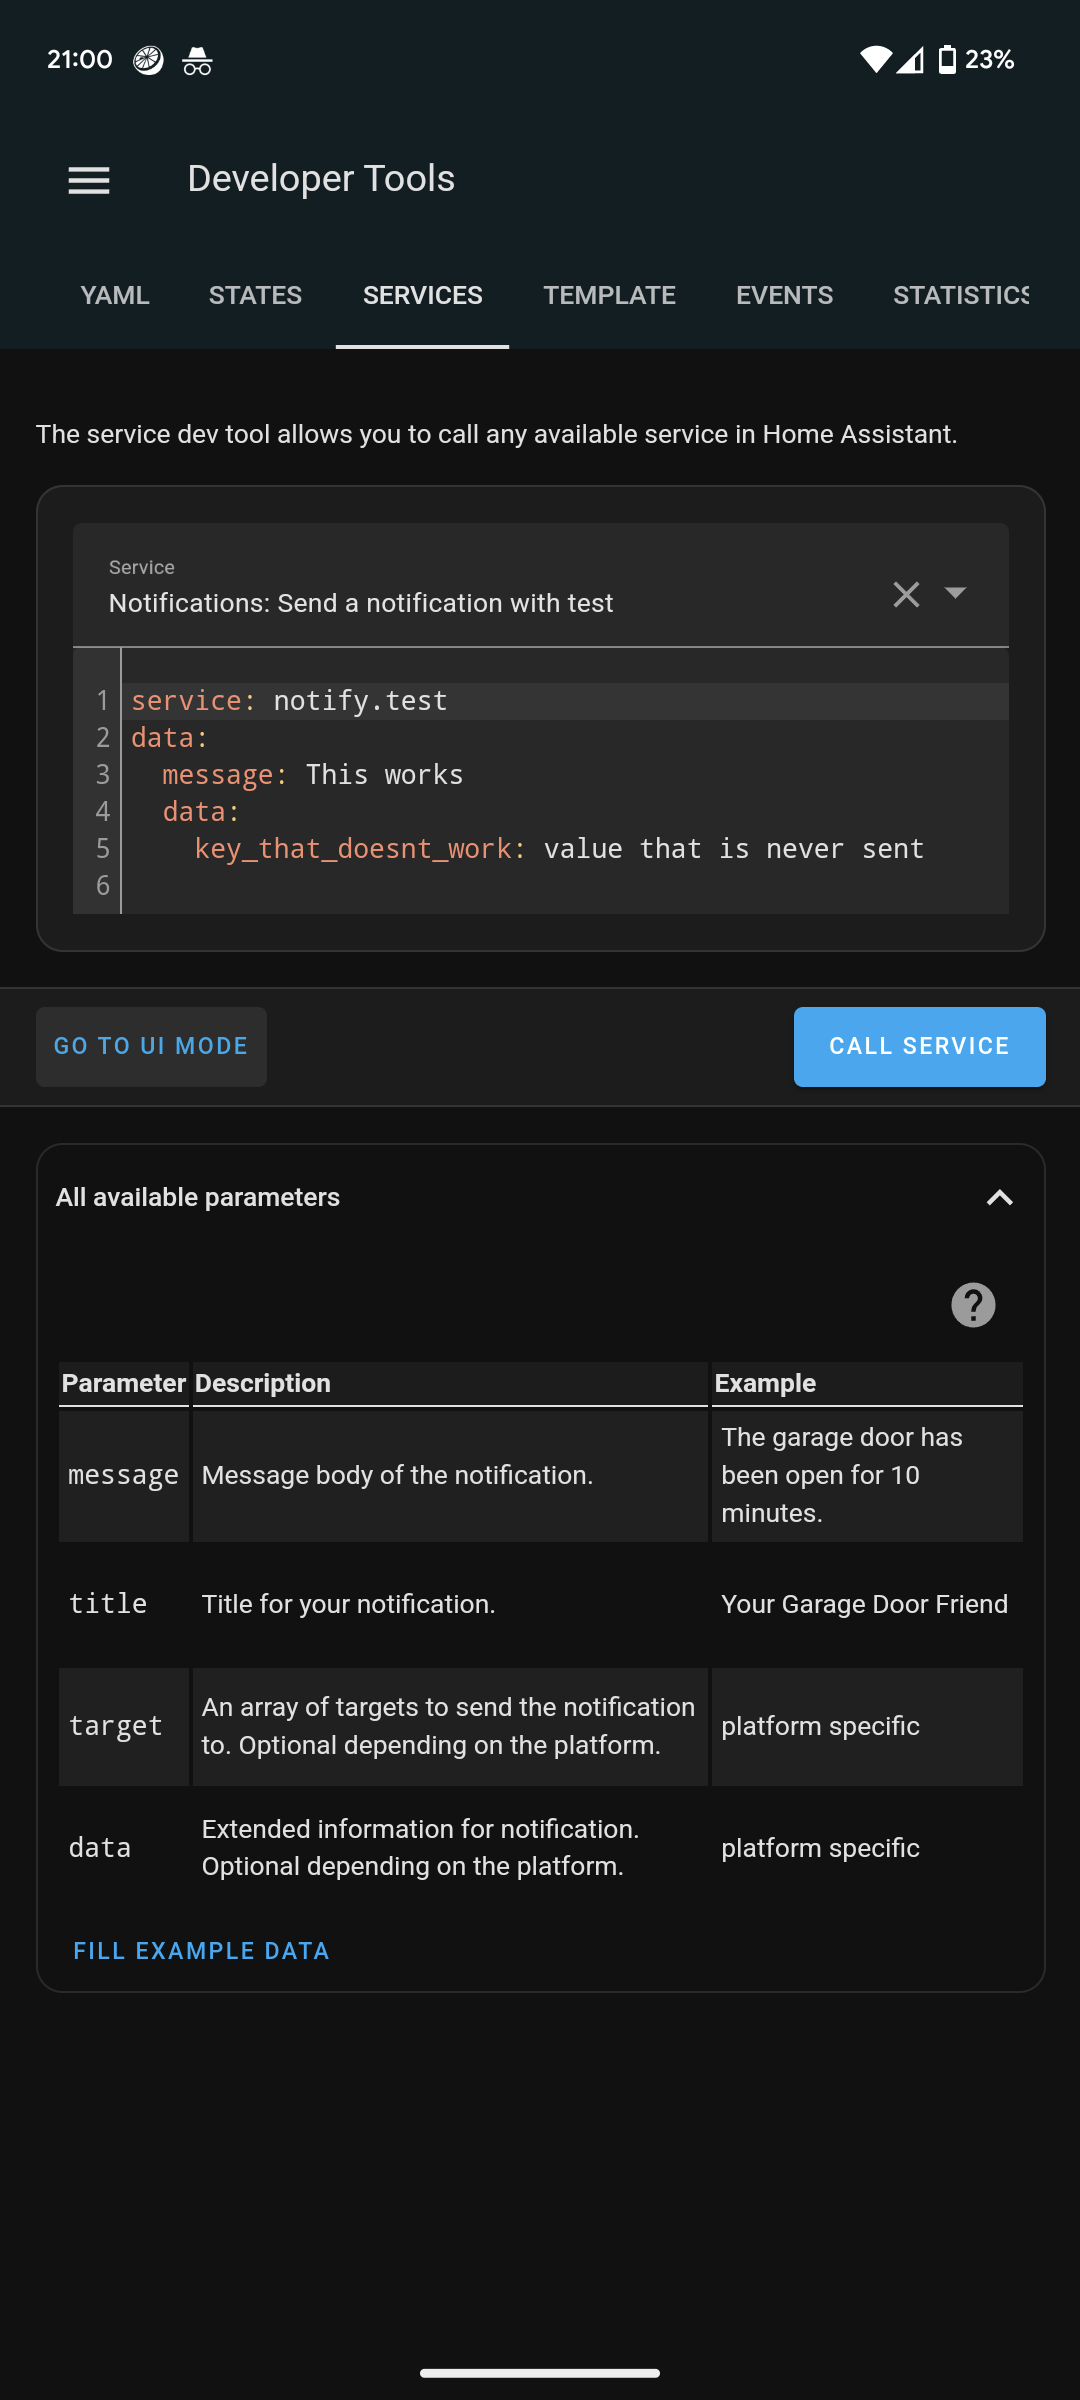Click target row description text

pyautogui.click(x=448, y=1726)
